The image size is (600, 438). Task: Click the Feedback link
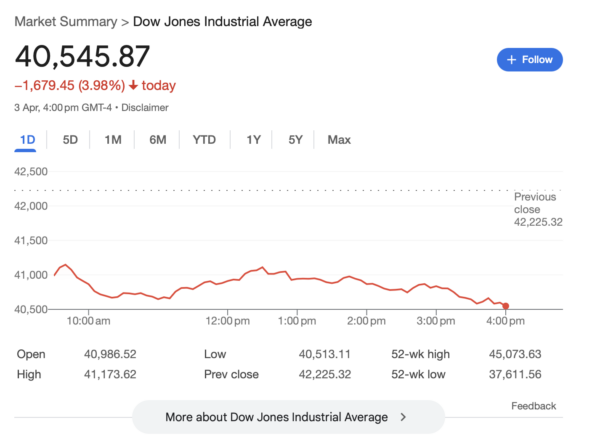click(533, 406)
